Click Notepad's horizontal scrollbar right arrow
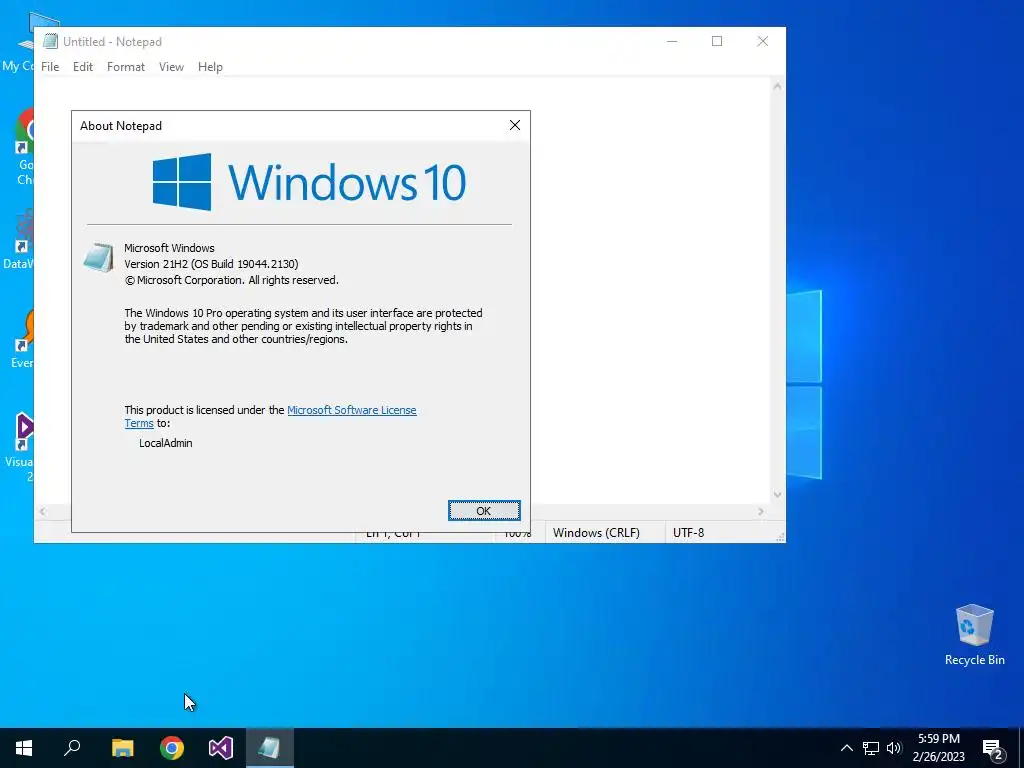 [x=761, y=511]
